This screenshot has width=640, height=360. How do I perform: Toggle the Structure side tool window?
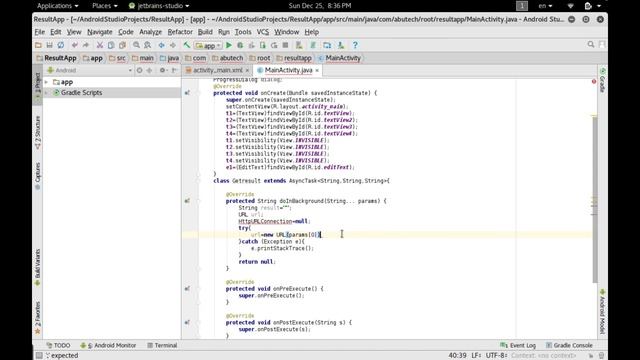38,132
